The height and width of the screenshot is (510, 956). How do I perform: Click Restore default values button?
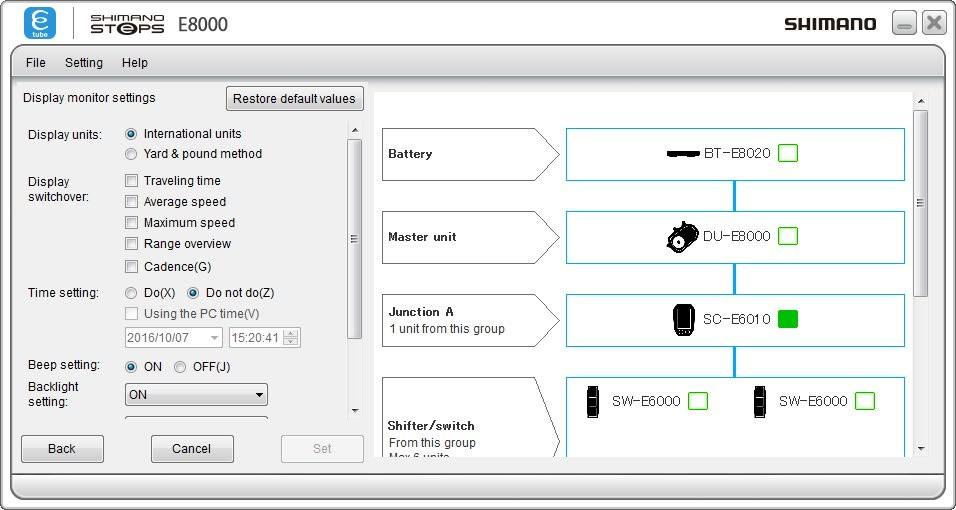pyautogui.click(x=294, y=99)
